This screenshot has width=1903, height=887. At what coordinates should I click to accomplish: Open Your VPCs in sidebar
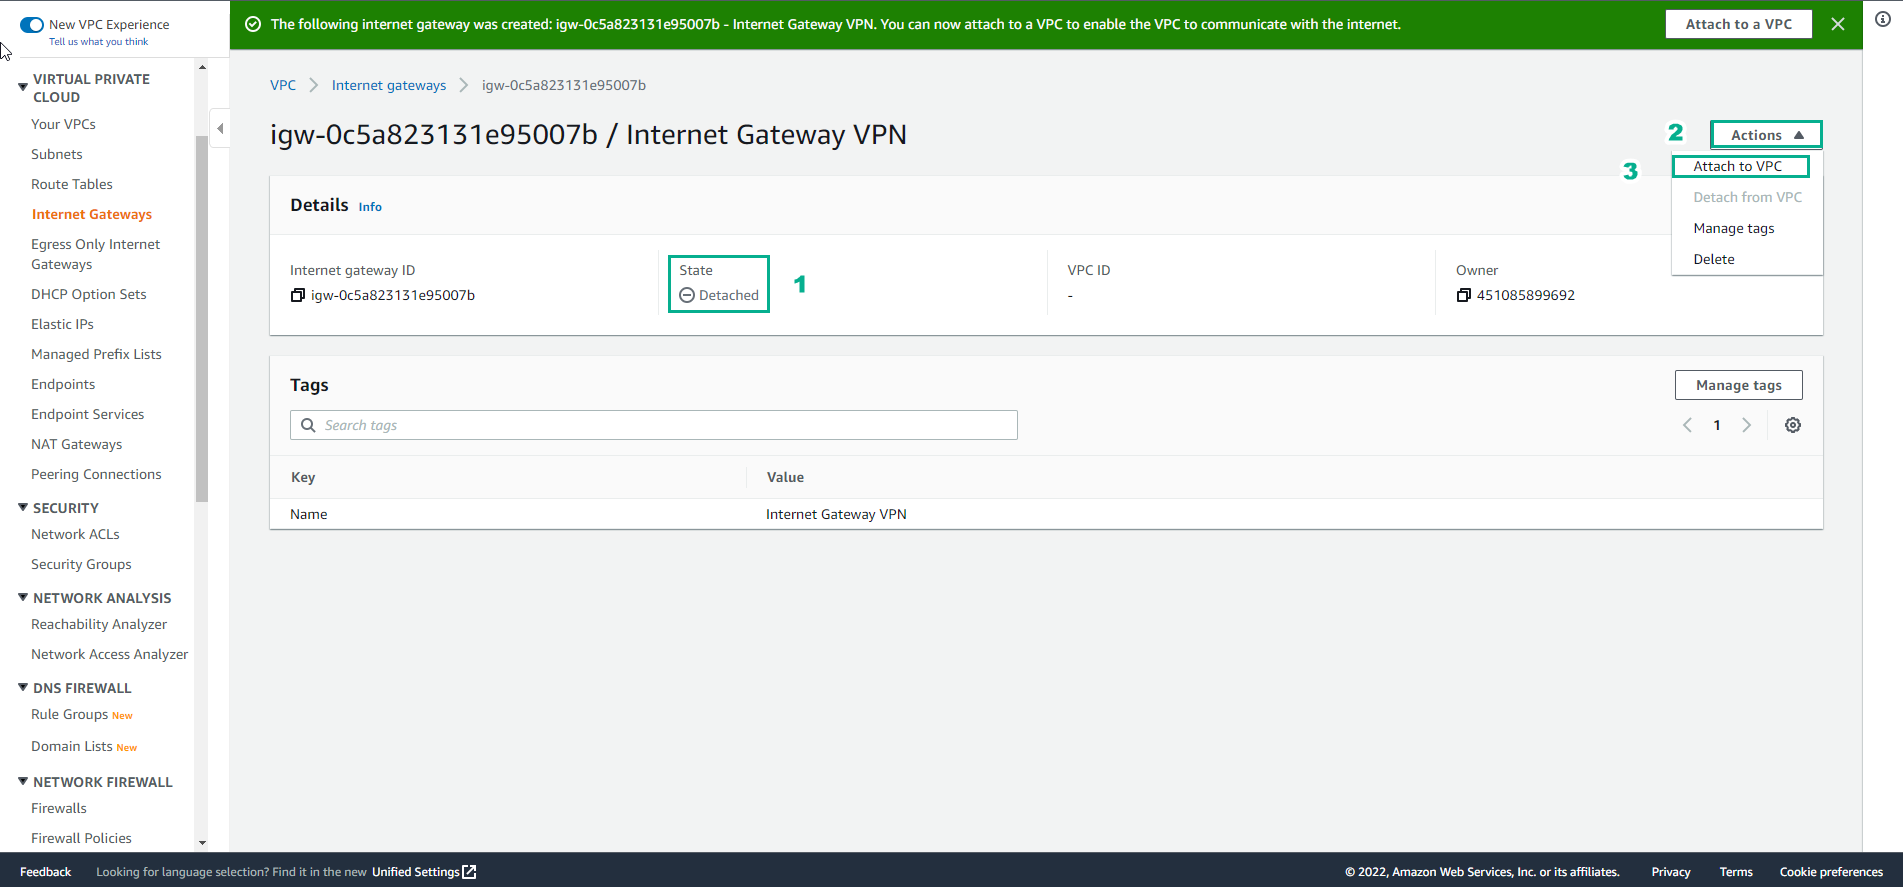(63, 124)
